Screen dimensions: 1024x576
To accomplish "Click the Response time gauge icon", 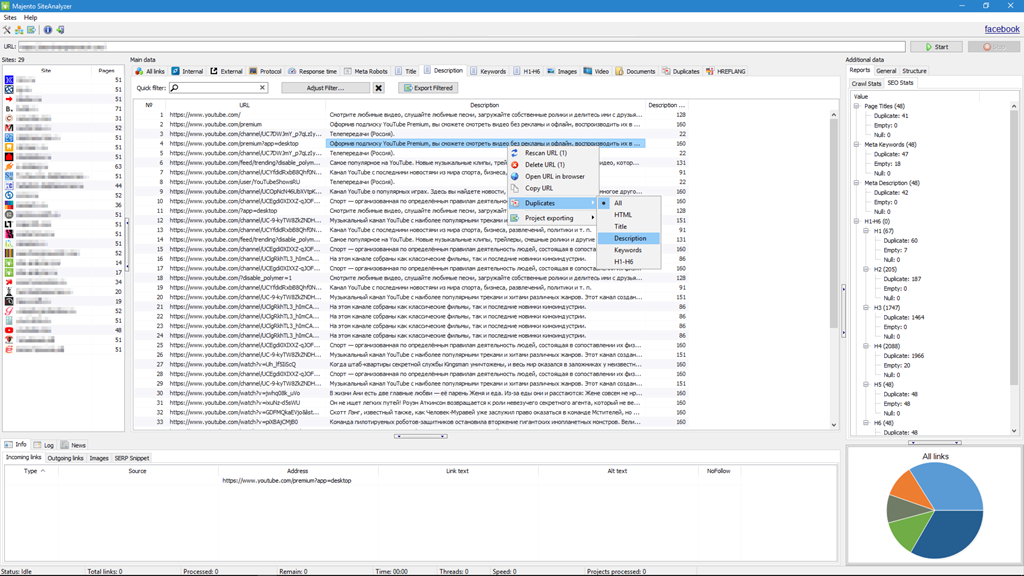I will [292, 71].
